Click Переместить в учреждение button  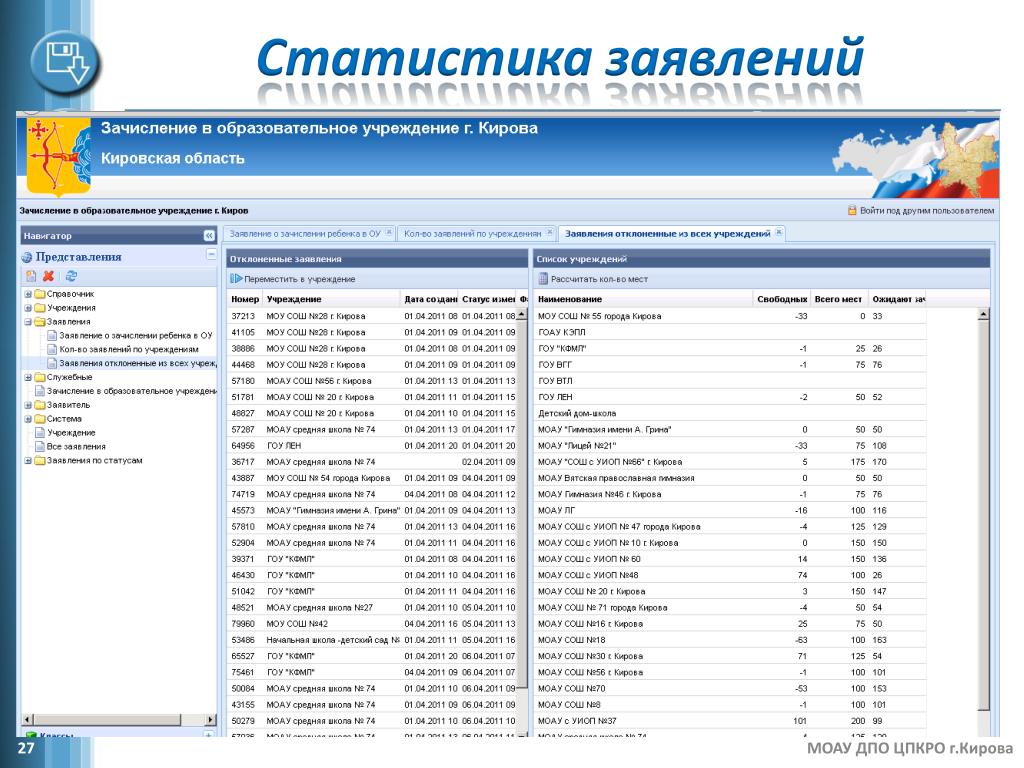click(293, 279)
